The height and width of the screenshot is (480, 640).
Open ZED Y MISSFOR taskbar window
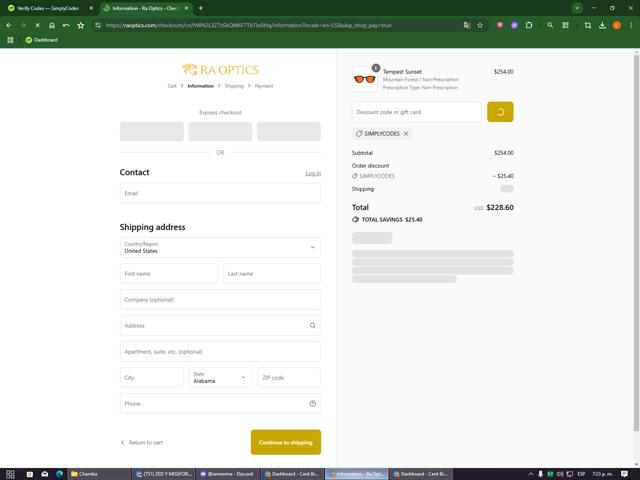[163, 474]
